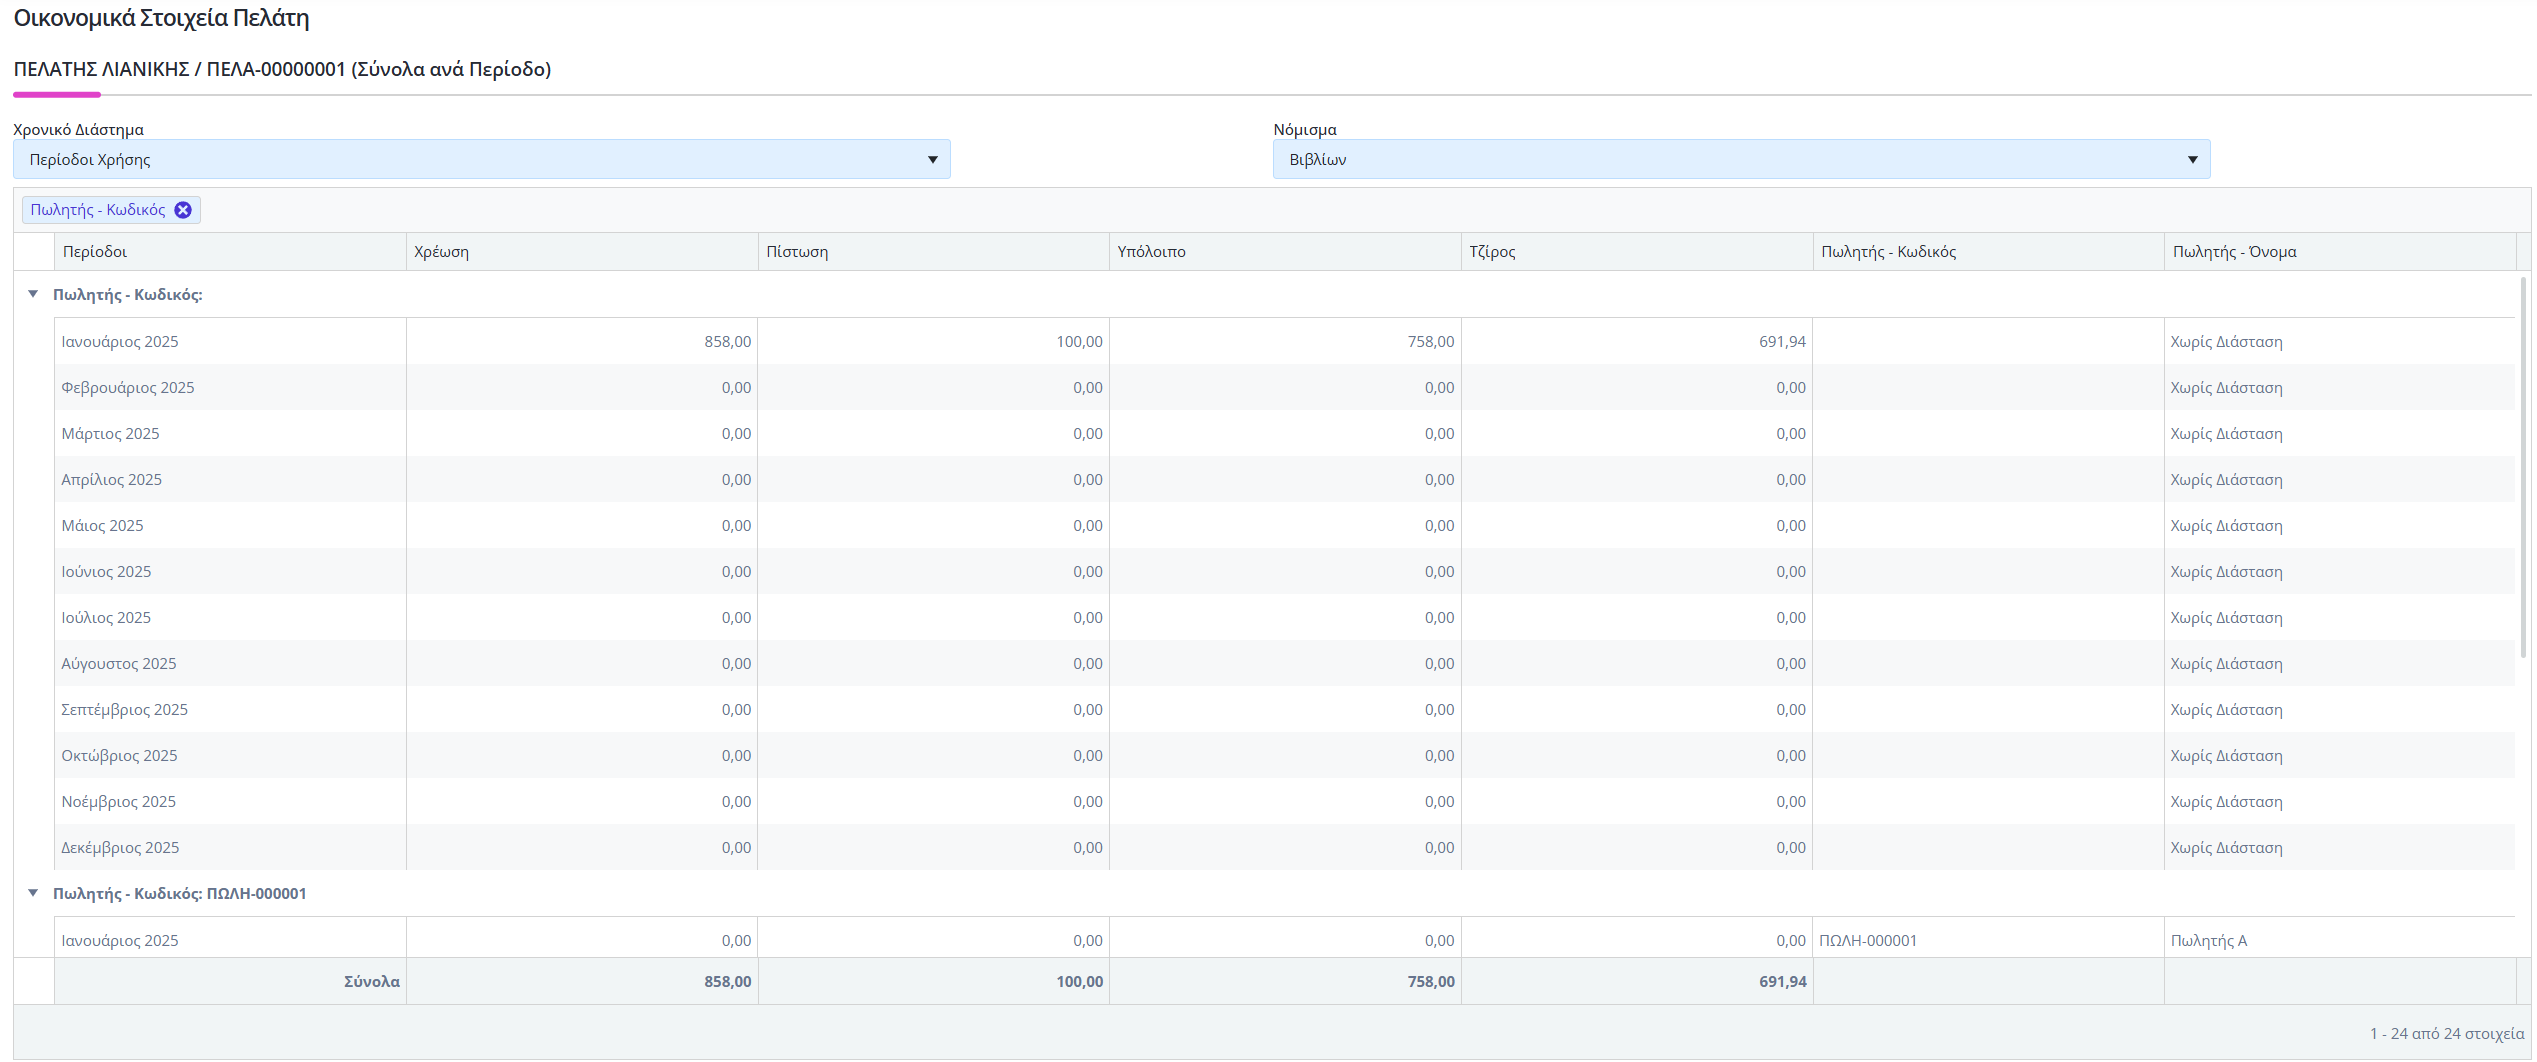The height and width of the screenshot is (1062, 2537).
Task: Click the 100,00 credit cell for January
Action: coord(934,342)
